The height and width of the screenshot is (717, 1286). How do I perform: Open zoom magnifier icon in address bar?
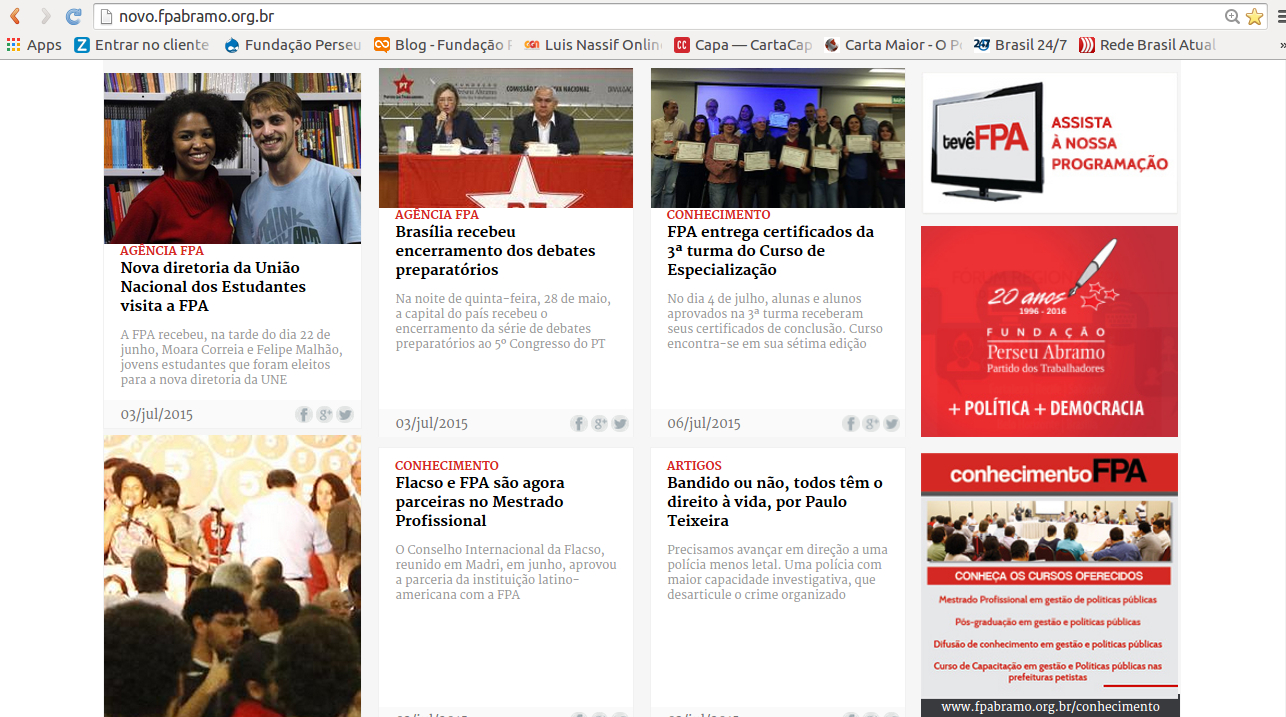click(x=1233, y=16)
